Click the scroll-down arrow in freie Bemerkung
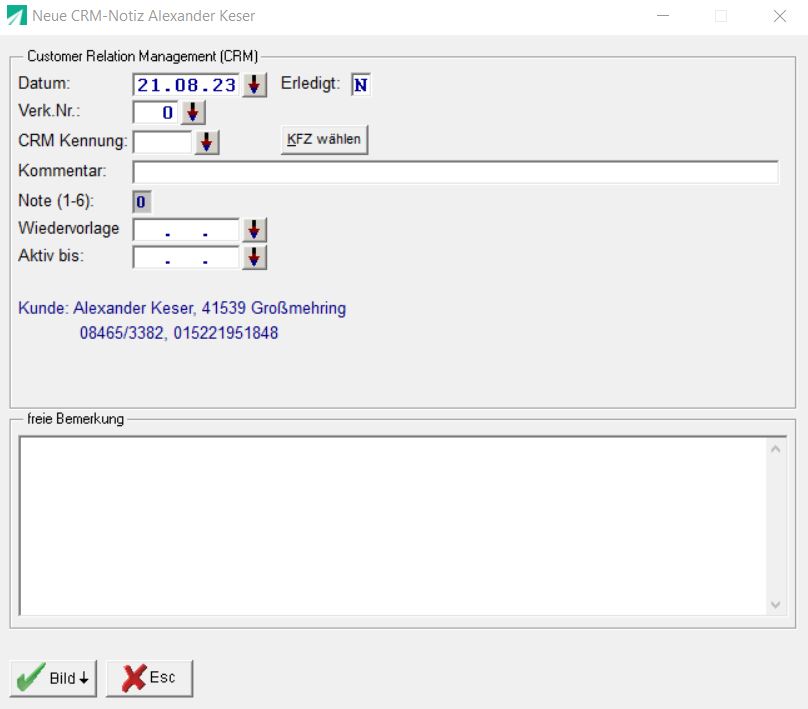This screenshot has height=709, width=808. [x=775, y=603]
